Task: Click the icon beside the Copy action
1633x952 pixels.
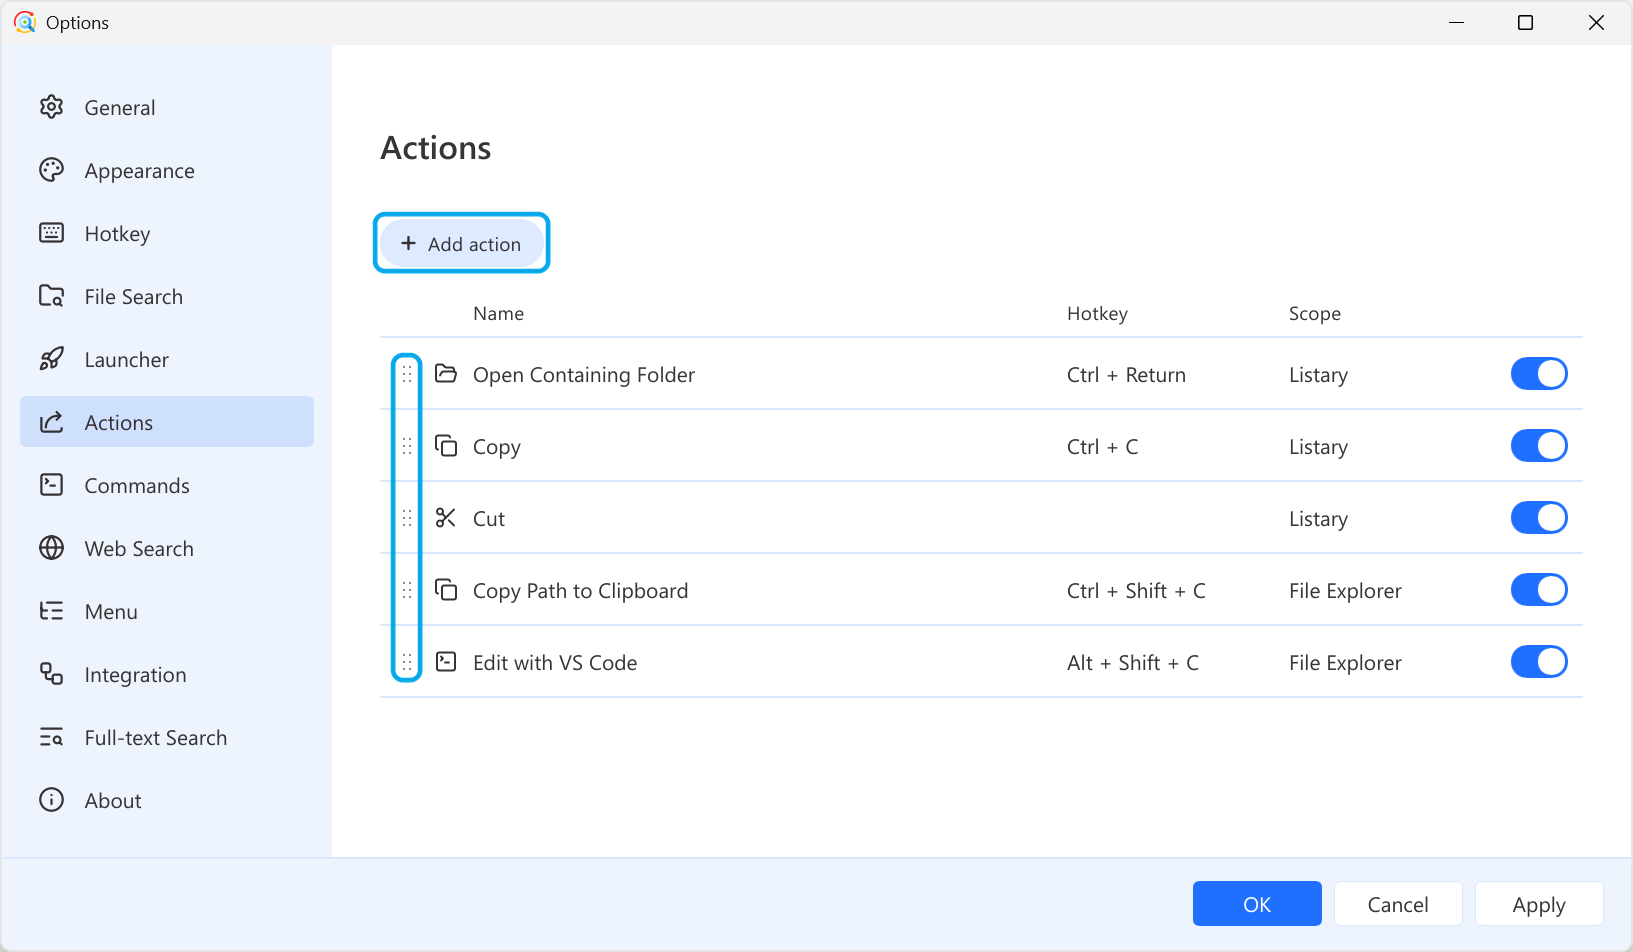Action: [446, 446]
